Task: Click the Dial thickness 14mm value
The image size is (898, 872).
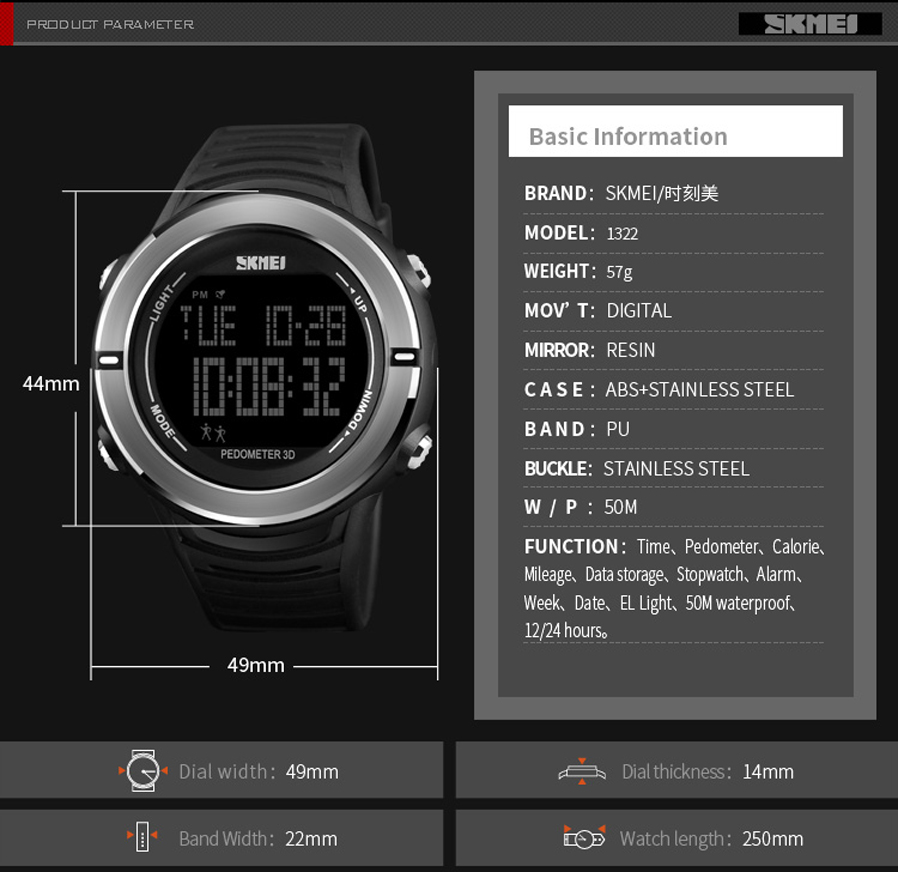Action: point(768,772)
